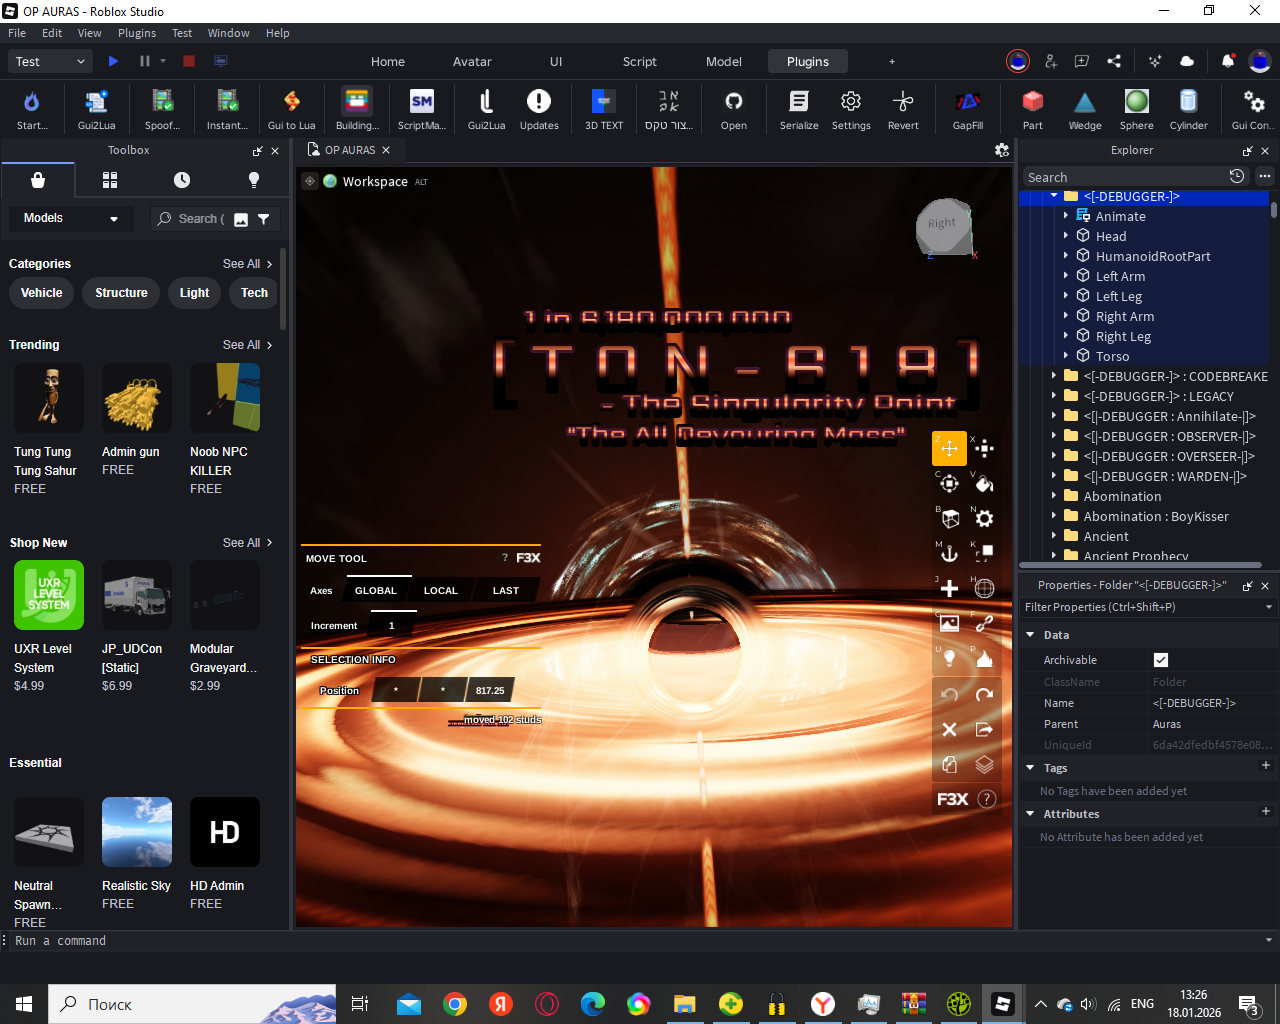This screenshot has height=1024, width=1280.
Task: Click See All next to Shop New
Action: (x=247, y=543)
